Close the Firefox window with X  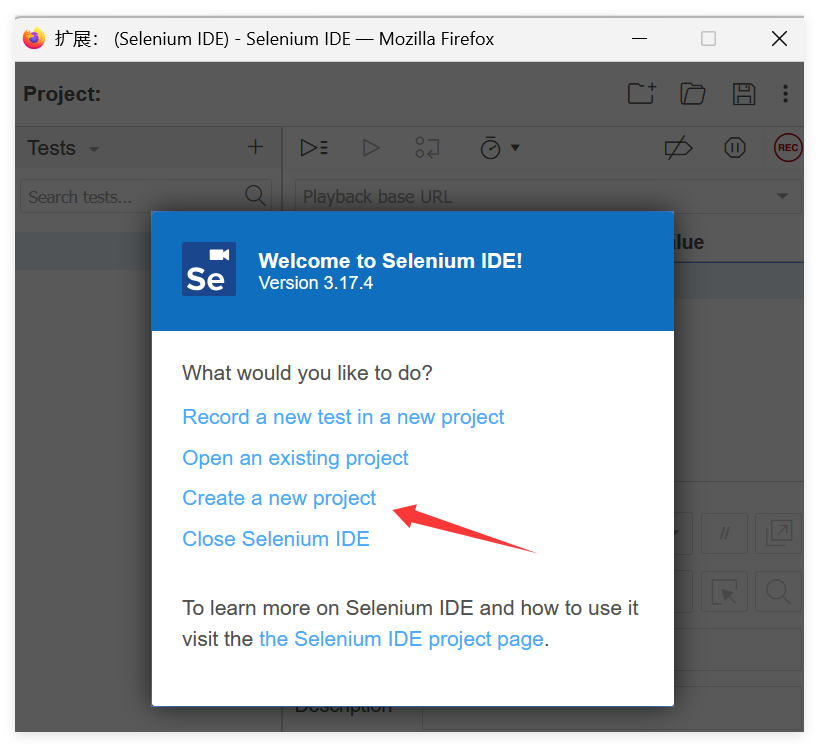coord(779,39)
